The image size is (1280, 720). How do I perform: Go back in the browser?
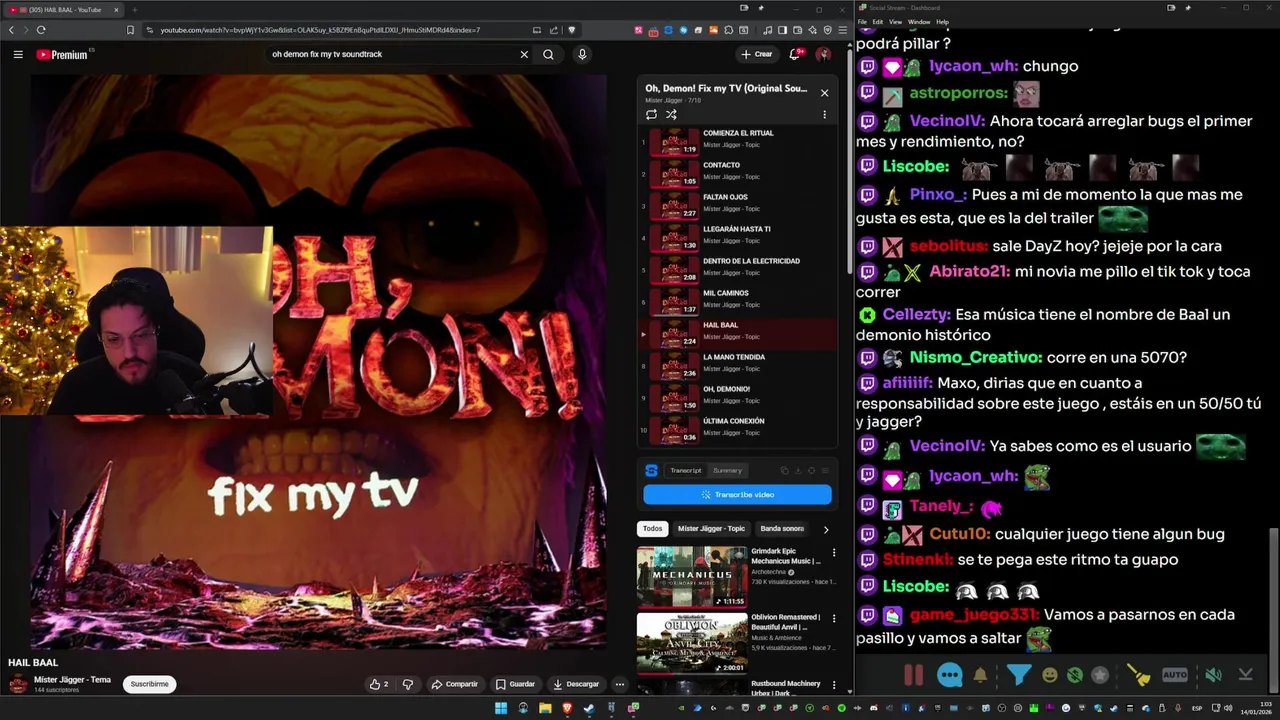coord(12,30)
